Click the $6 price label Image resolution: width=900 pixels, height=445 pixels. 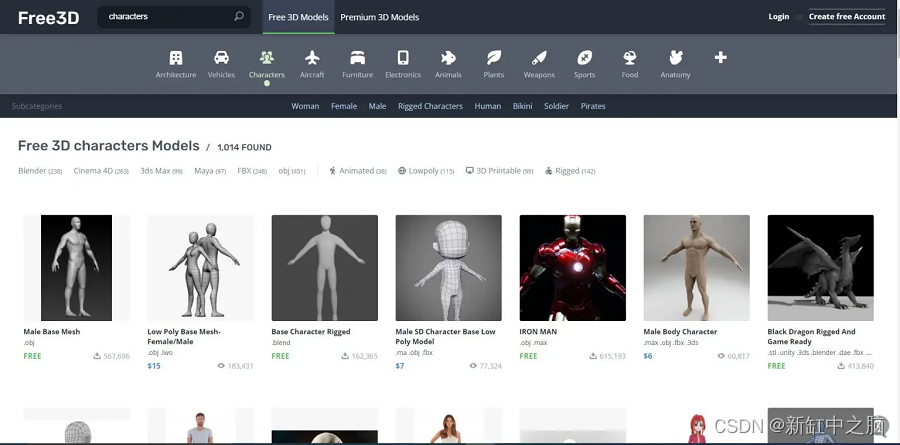(x=647, y=356)
